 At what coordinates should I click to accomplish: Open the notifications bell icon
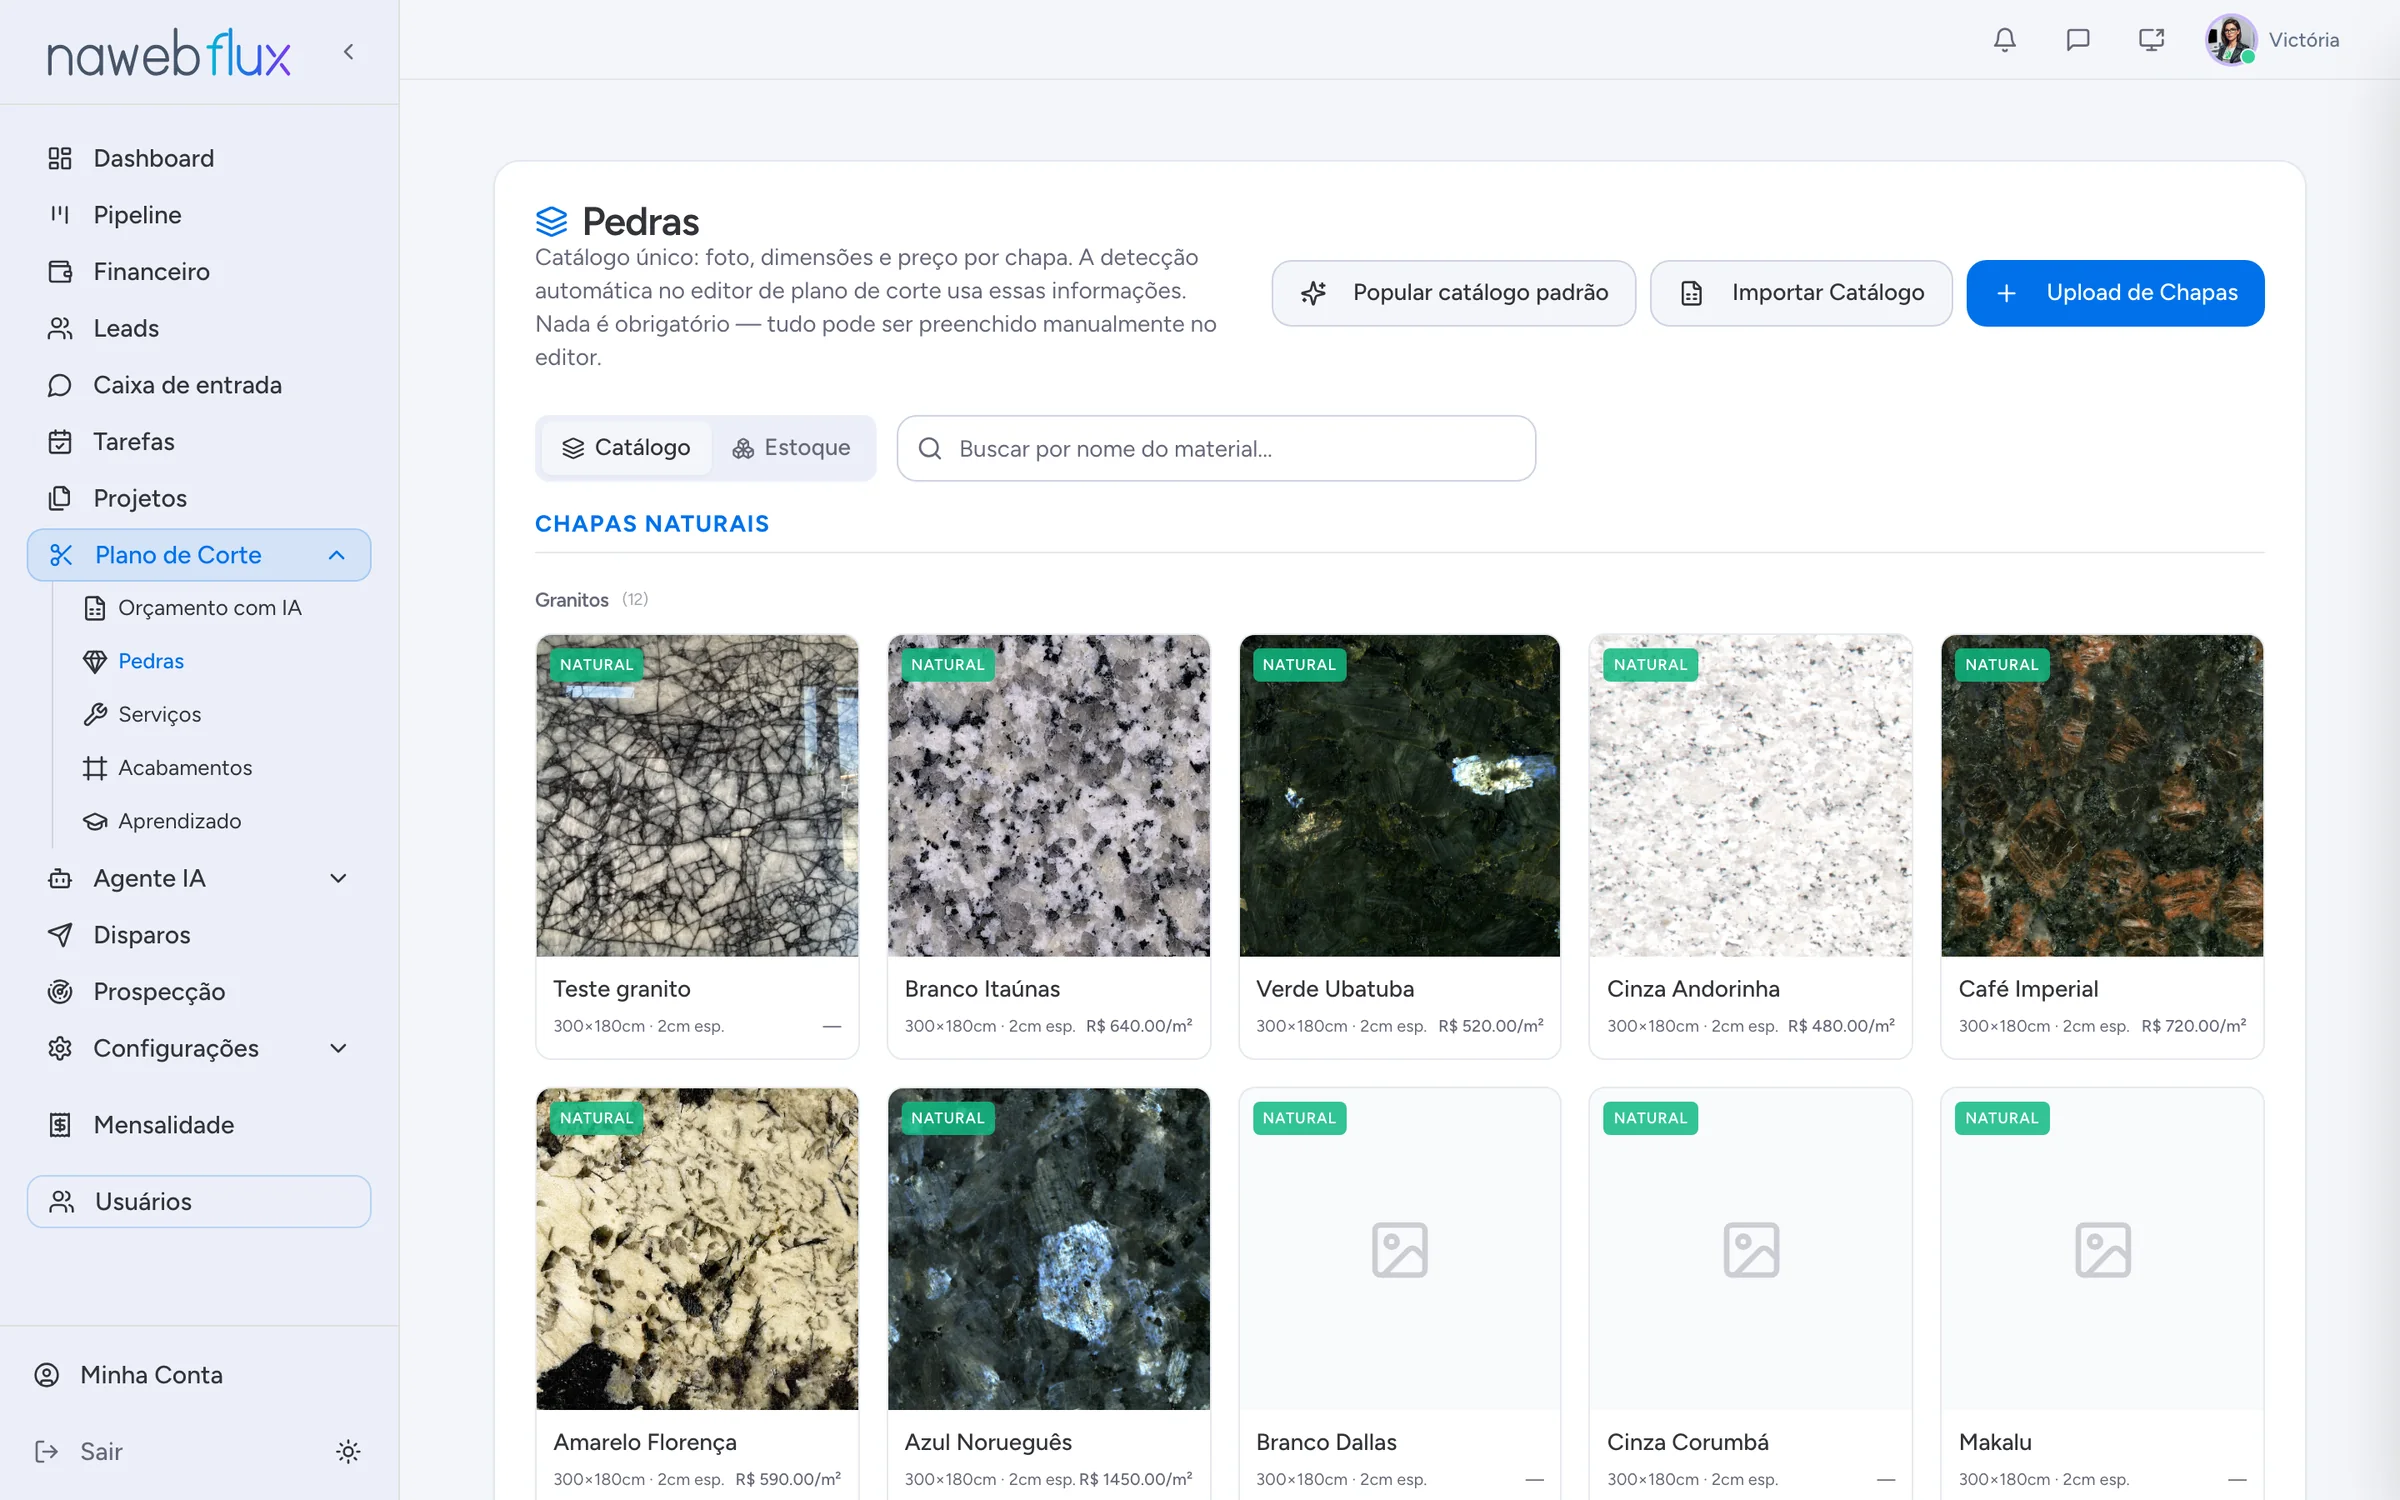click(2004, 40)
